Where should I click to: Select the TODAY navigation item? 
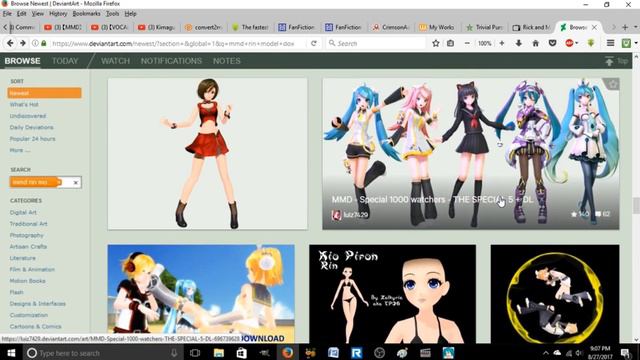65,61
